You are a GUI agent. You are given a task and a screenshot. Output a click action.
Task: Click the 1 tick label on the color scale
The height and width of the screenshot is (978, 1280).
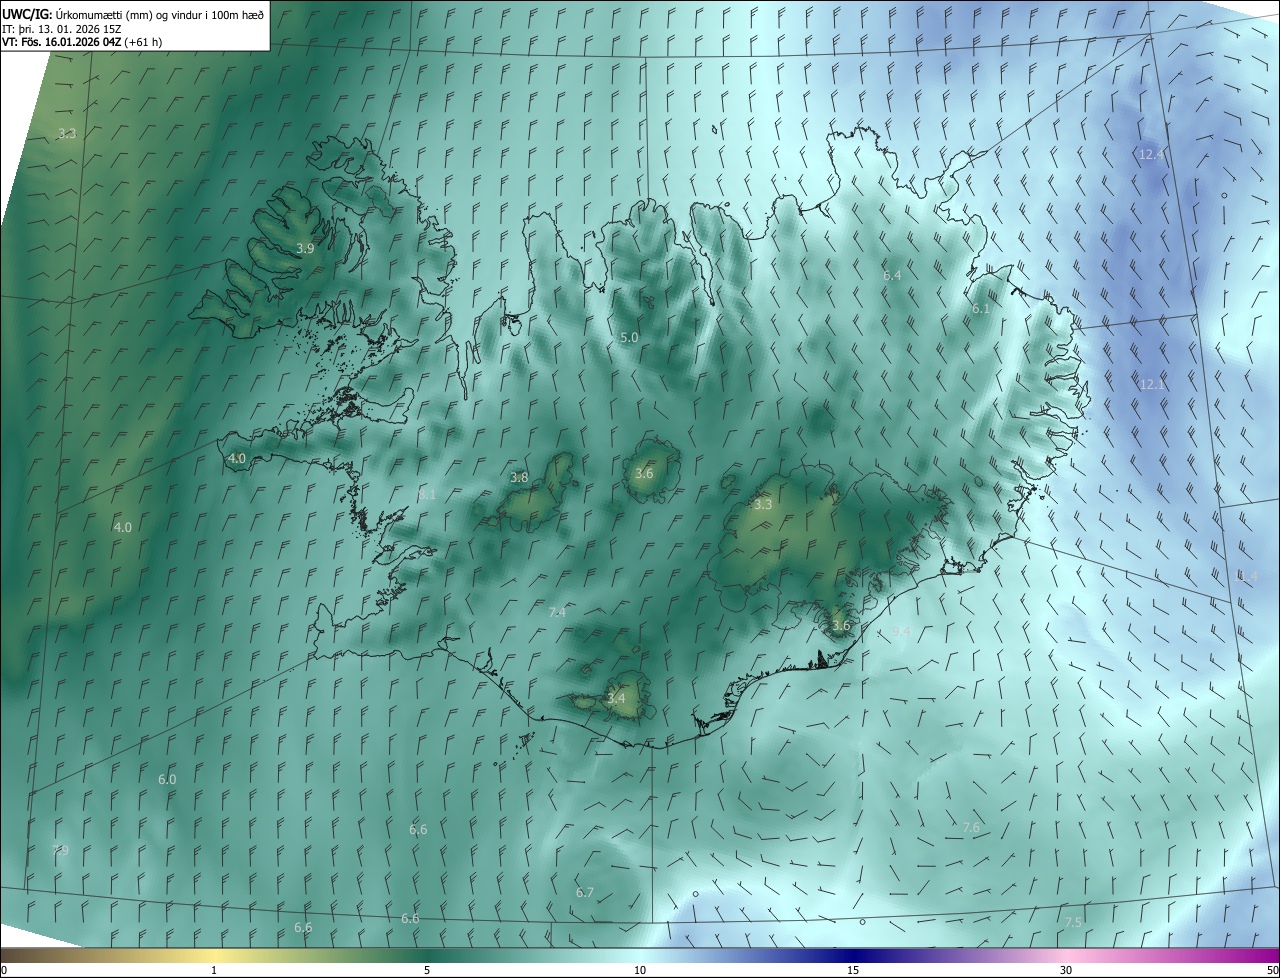[214, 970]
